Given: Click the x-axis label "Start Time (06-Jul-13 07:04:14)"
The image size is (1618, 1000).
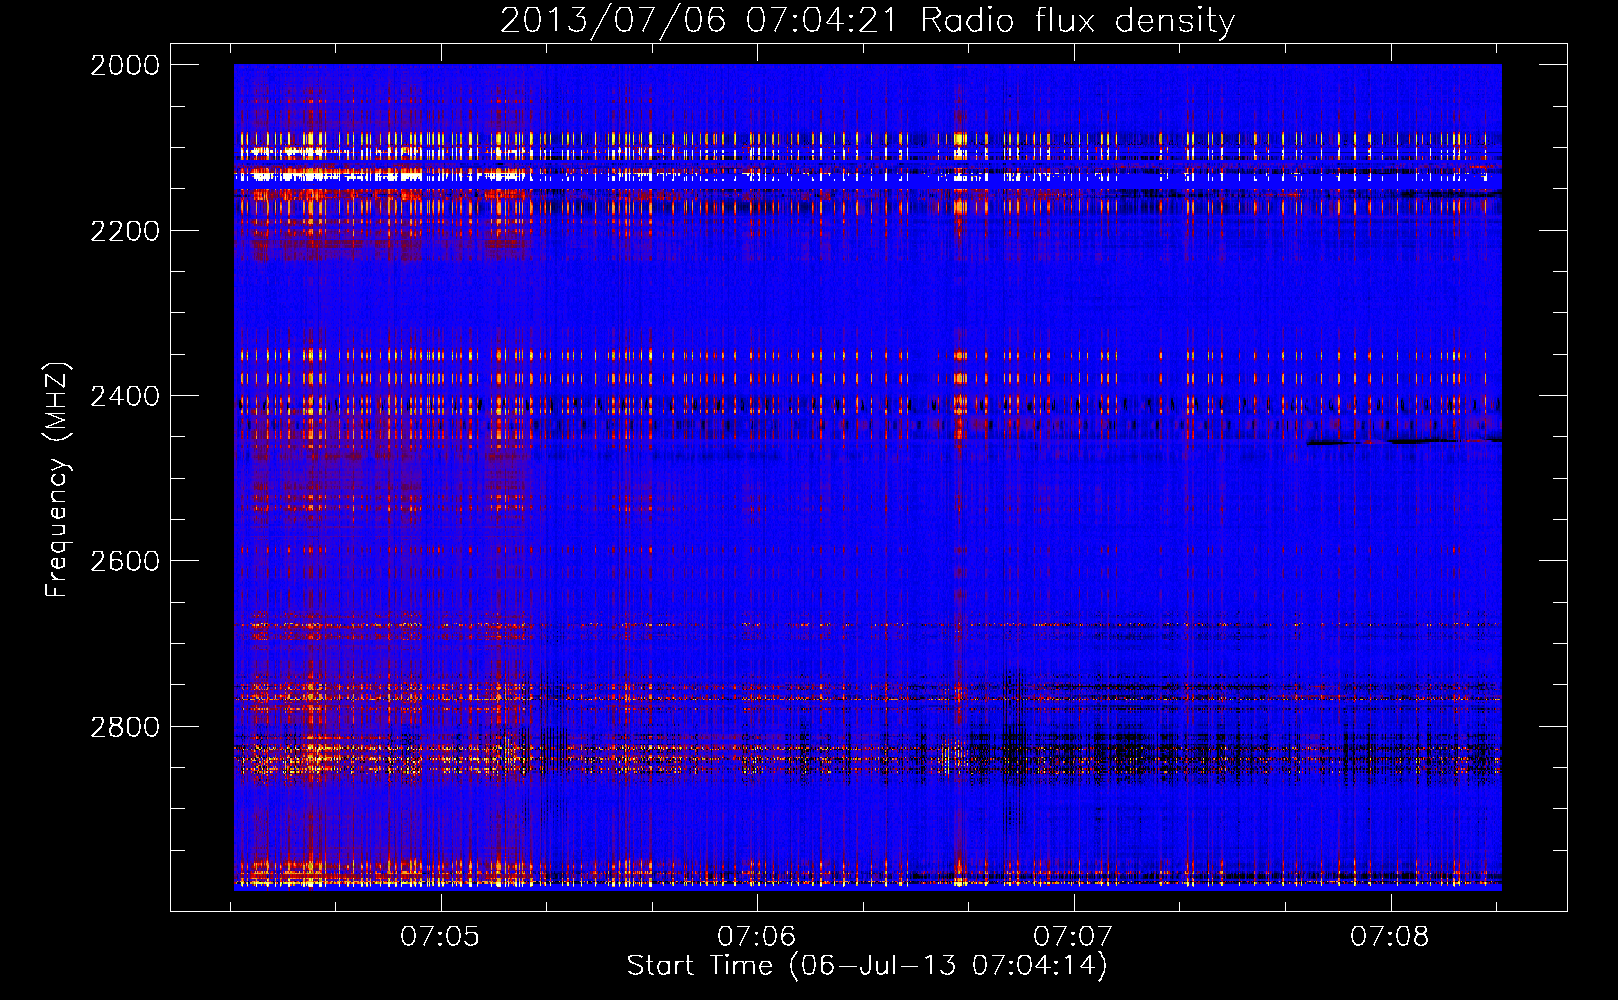Looking at the screenshot, I should click(x=867, y=966).
